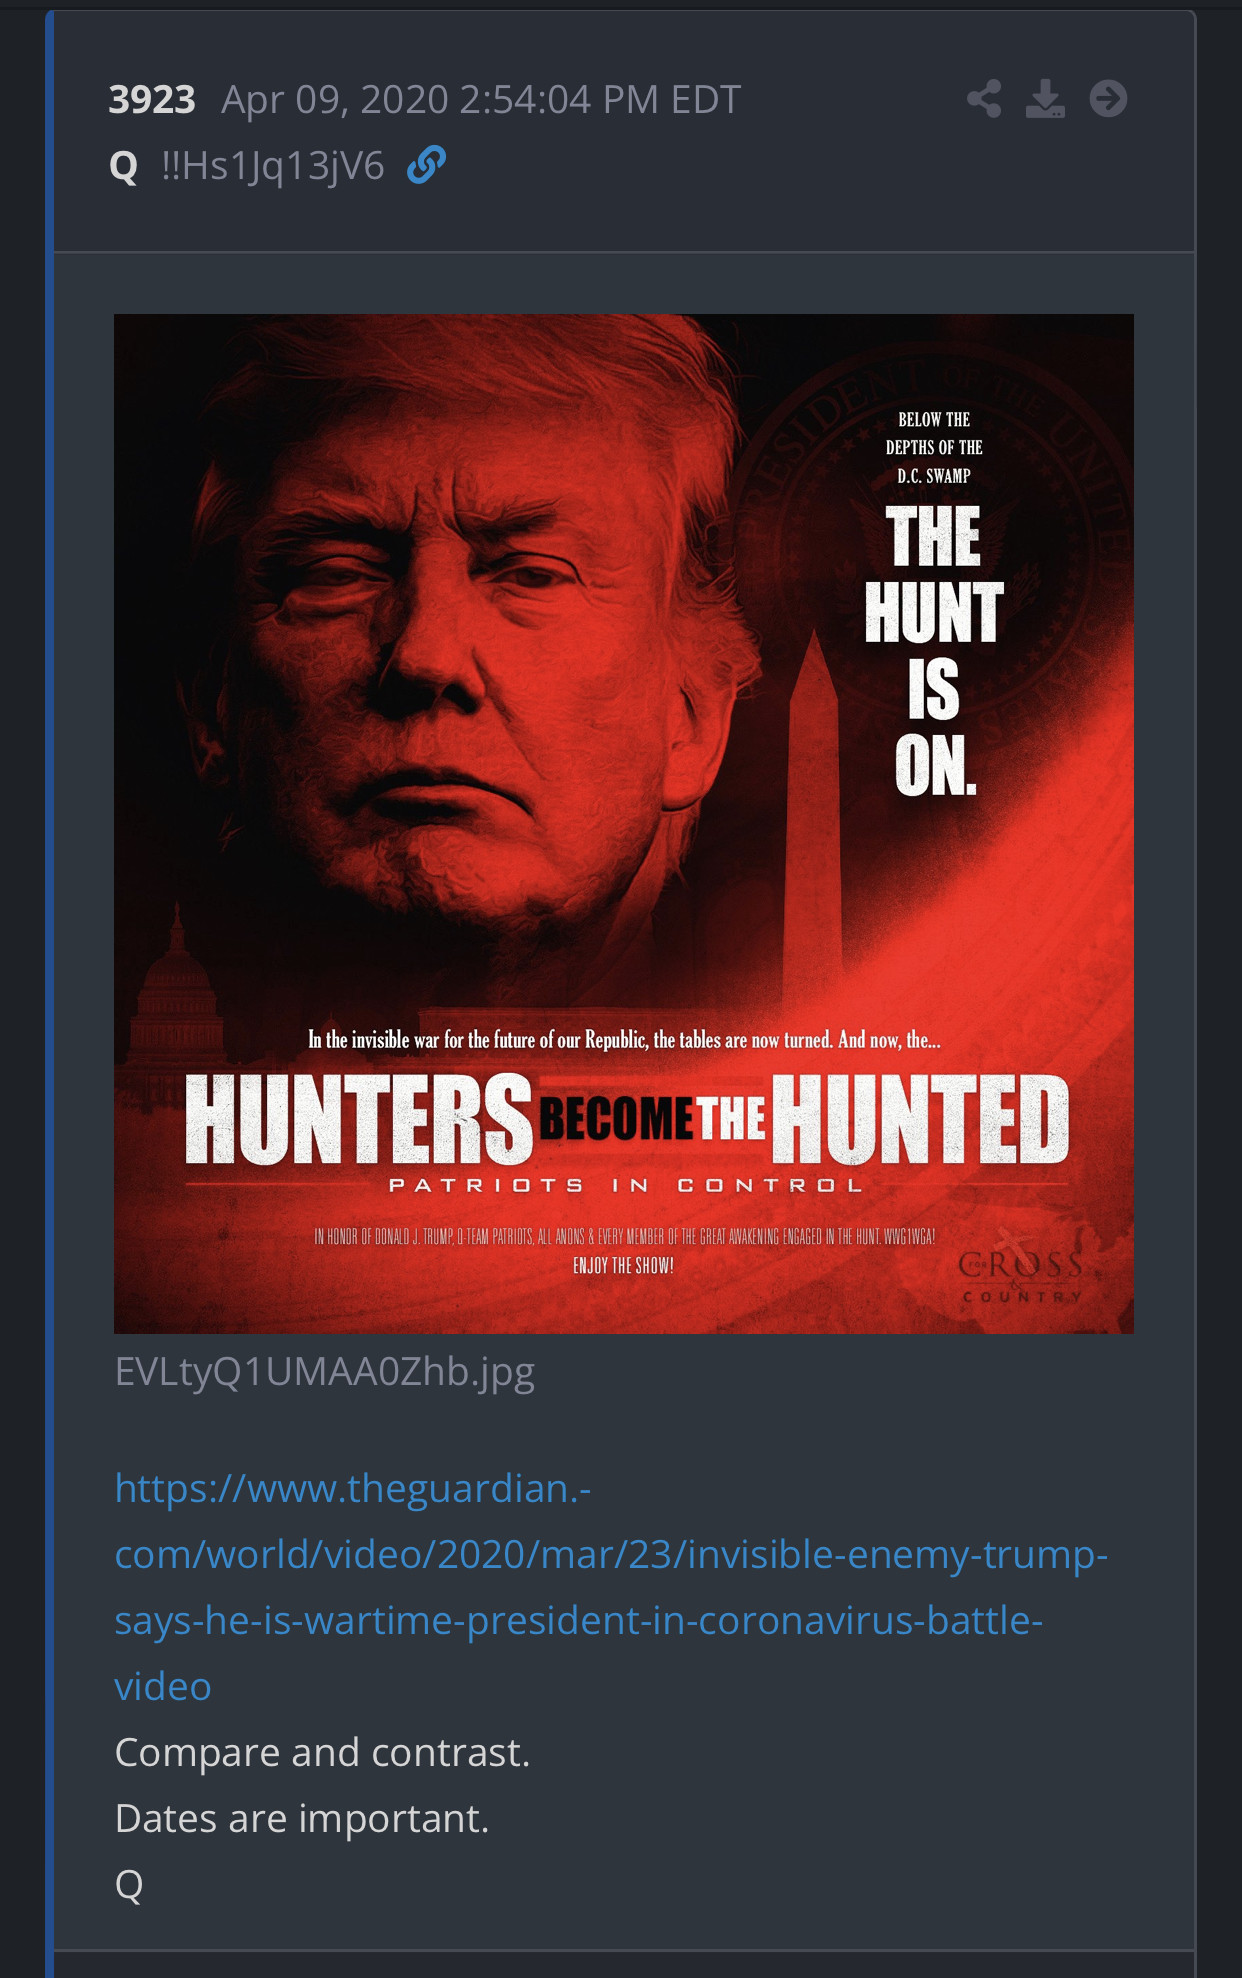Click "ENJOY THE SHOW!" caption in the poster

coord(623,1266)
